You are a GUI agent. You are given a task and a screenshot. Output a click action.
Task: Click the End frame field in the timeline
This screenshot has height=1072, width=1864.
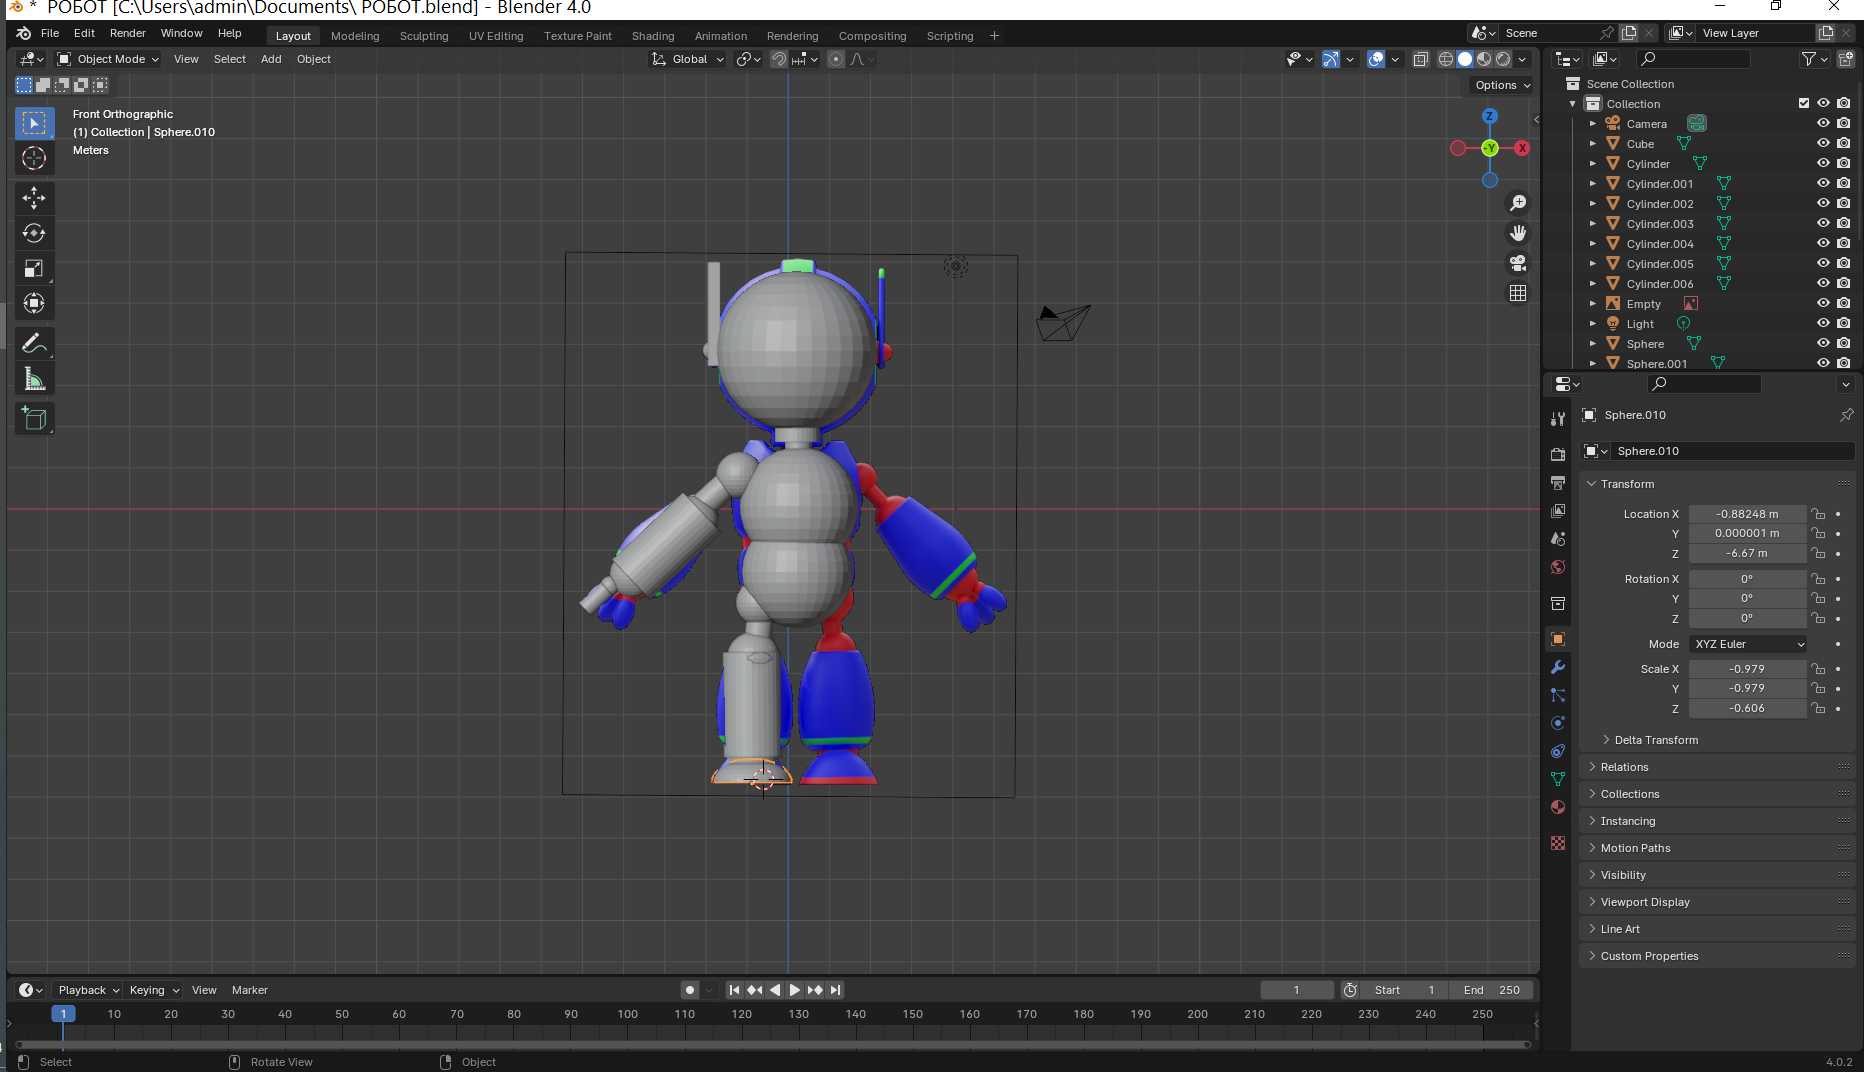click(1491, 990)
